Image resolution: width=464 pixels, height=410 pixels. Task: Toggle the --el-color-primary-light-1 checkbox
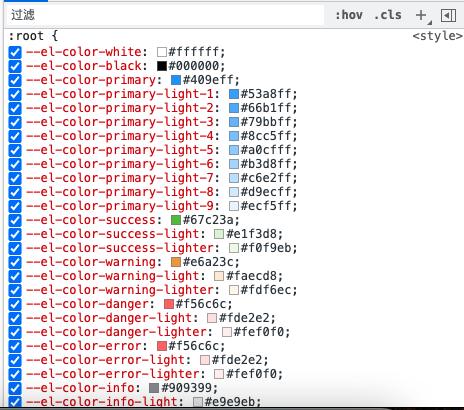pos(15,94)
